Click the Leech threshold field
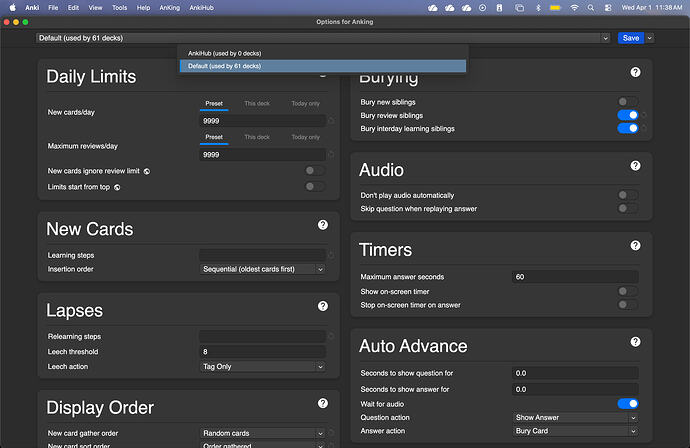Screen dimensions: 690x448 263,352
